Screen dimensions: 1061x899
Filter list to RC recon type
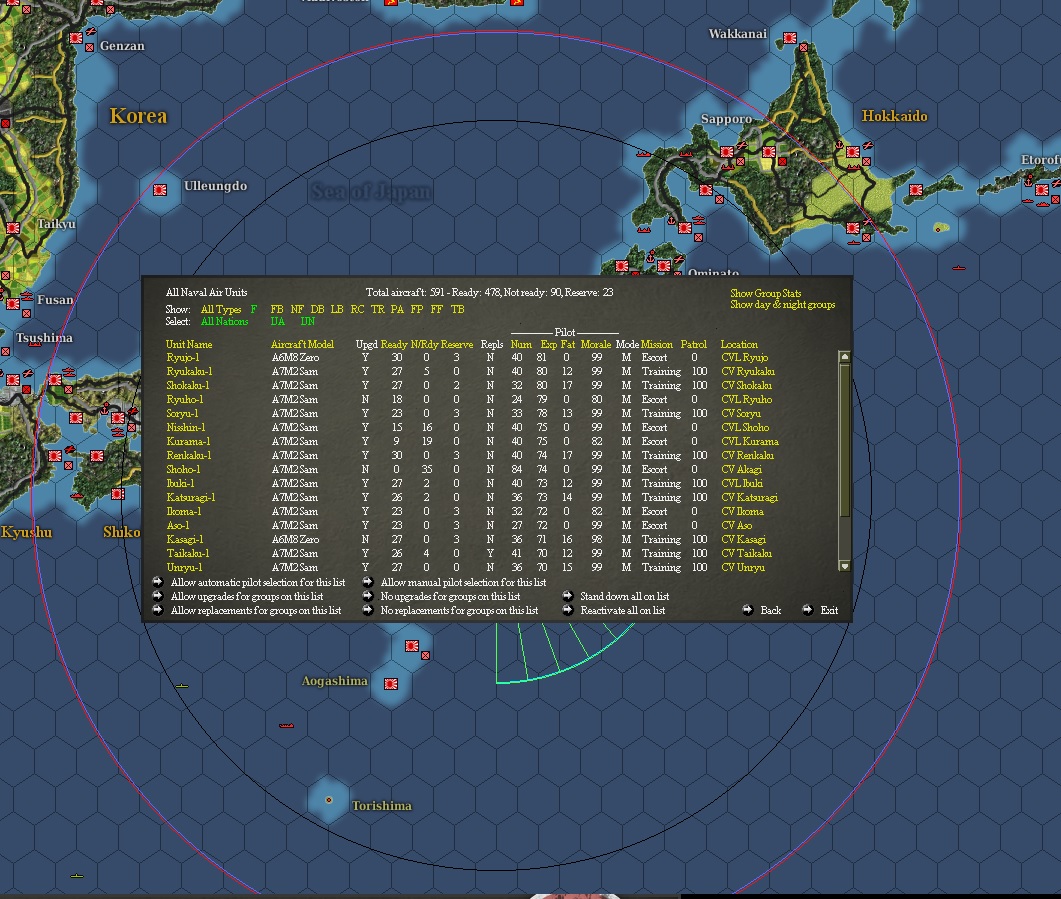357,309
